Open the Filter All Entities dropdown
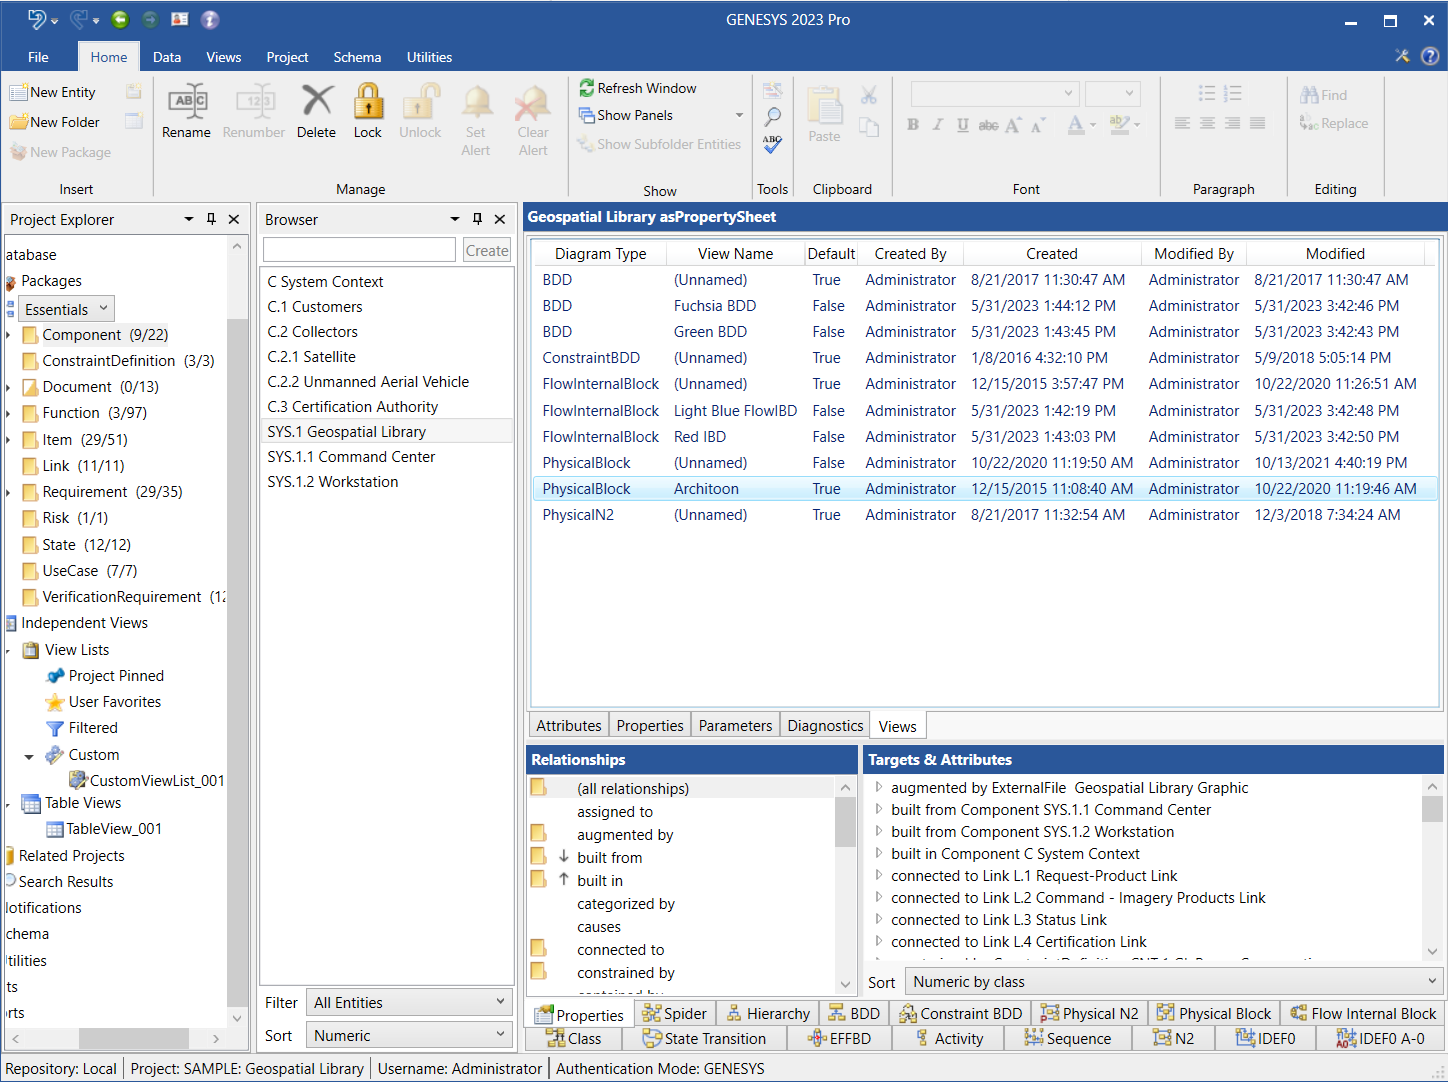The height and width of the screenshot is (1082, 1448). pyautogui.click(x=409, y=1003)
